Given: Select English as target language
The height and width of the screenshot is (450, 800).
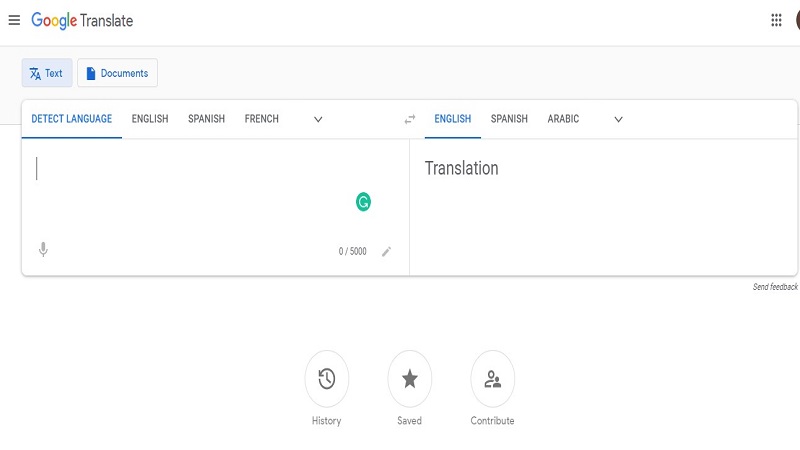Looking at the screenshot, I should [x=453, y=119].
